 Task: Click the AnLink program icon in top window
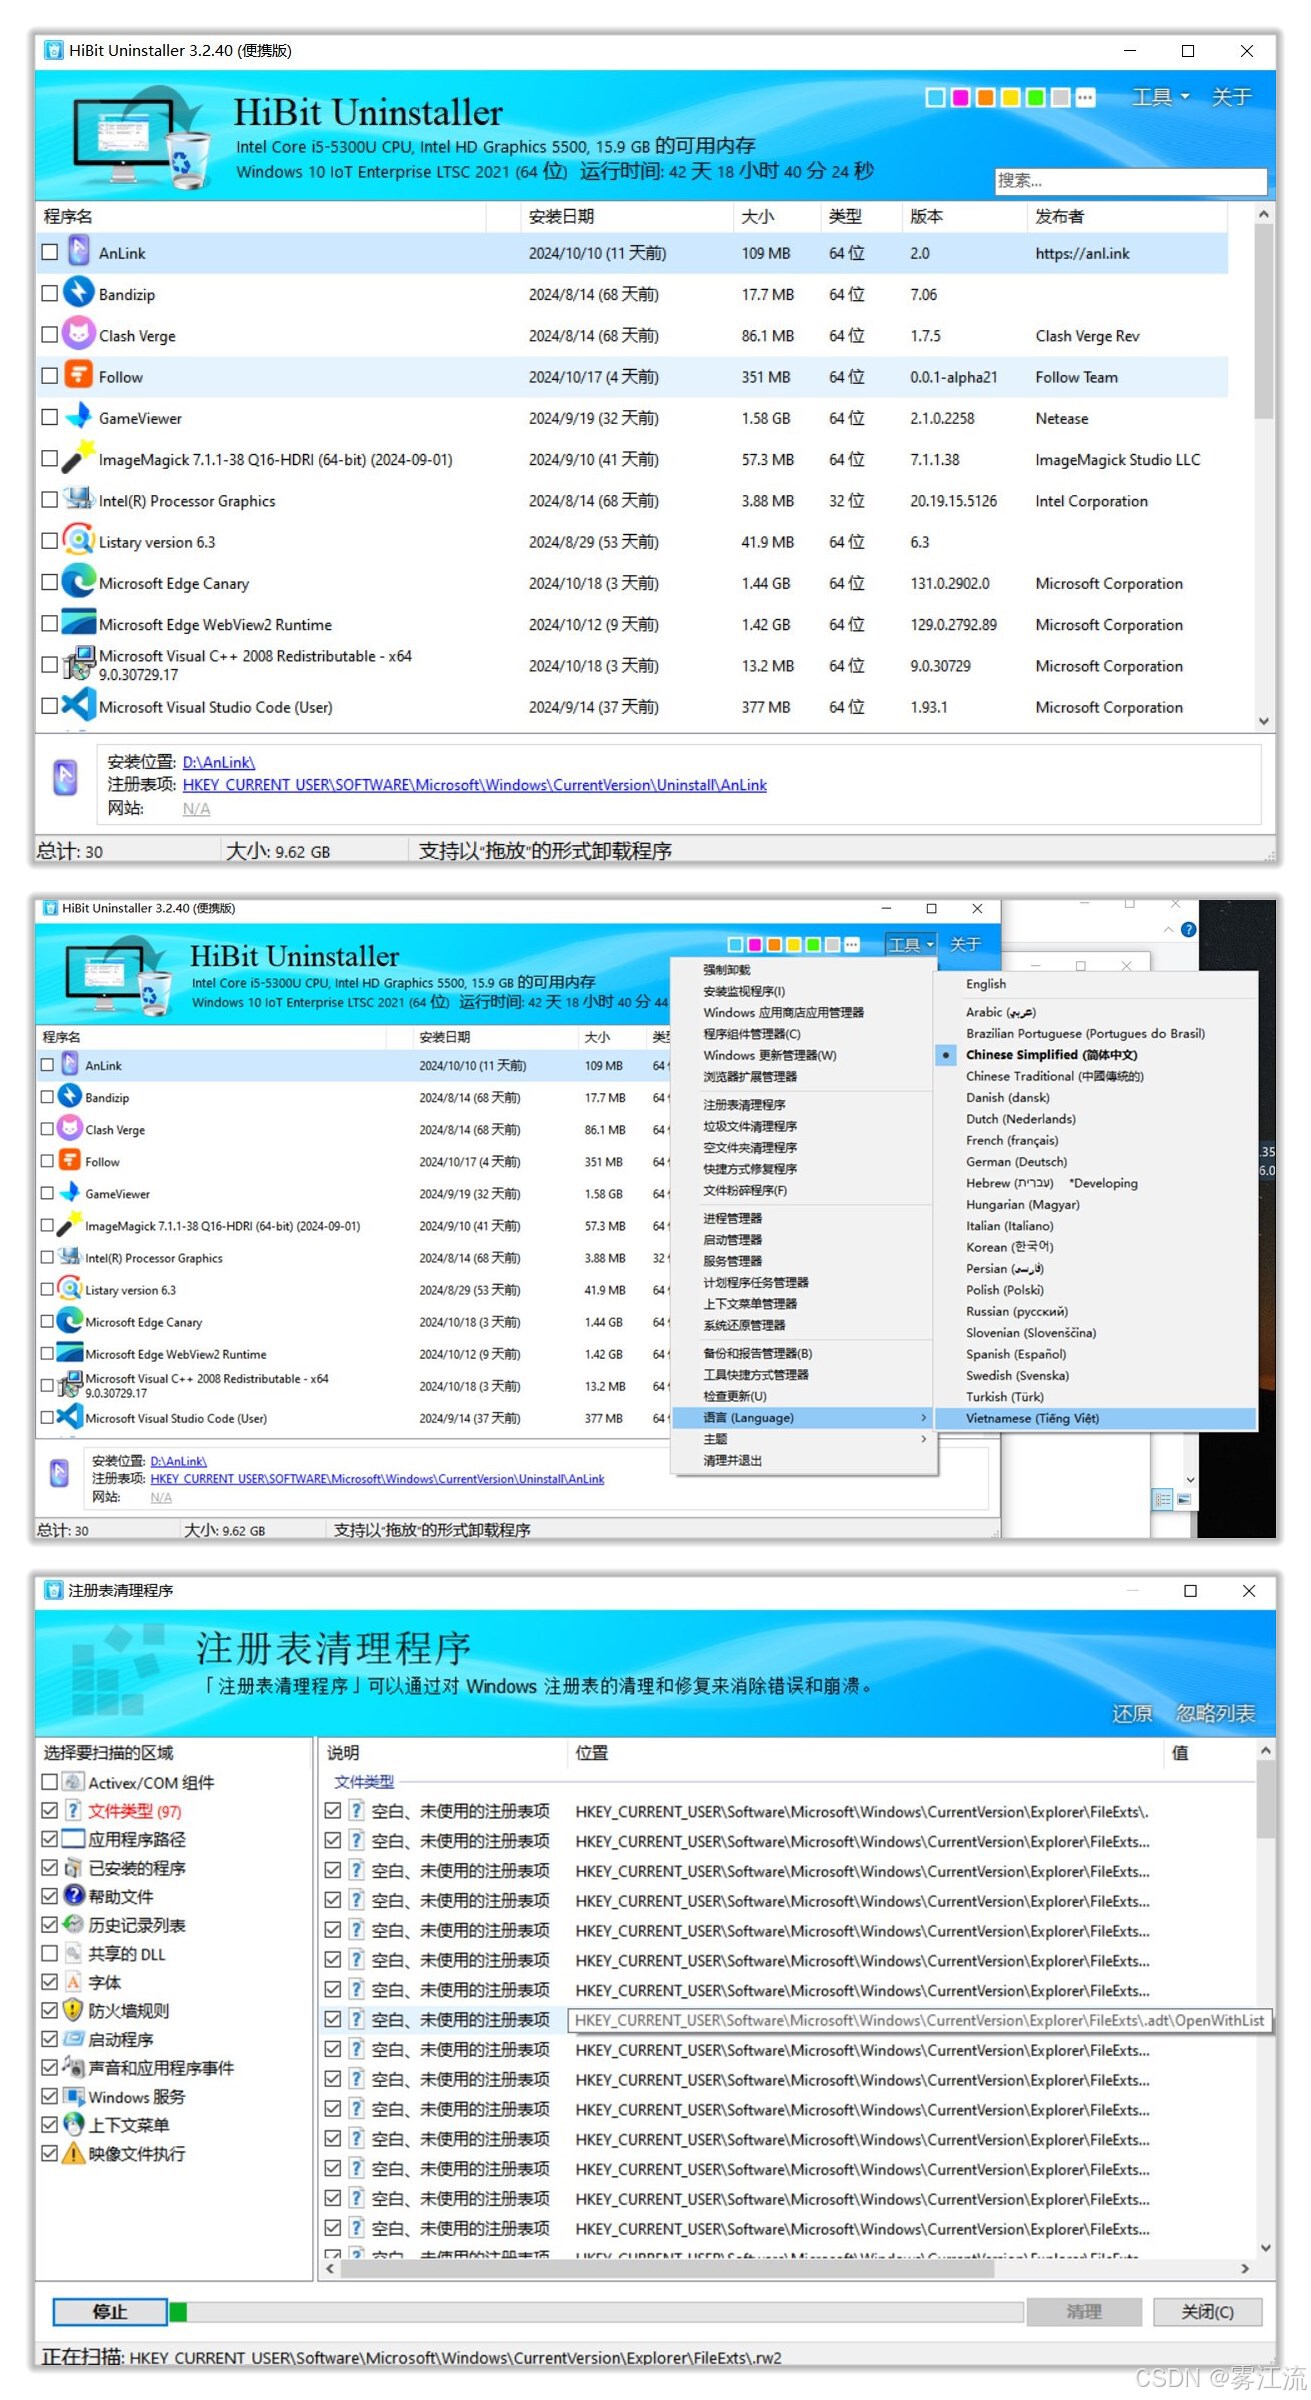(x=79, y=252)
